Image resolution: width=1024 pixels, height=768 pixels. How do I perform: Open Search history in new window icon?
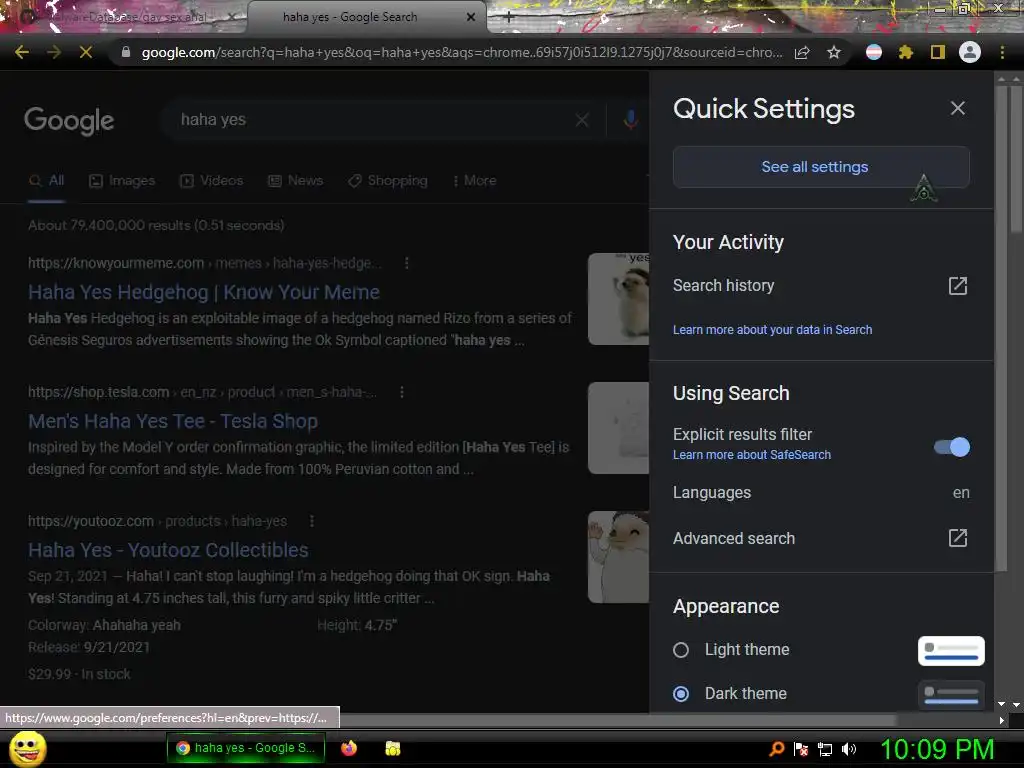click(x=957, y=285)
